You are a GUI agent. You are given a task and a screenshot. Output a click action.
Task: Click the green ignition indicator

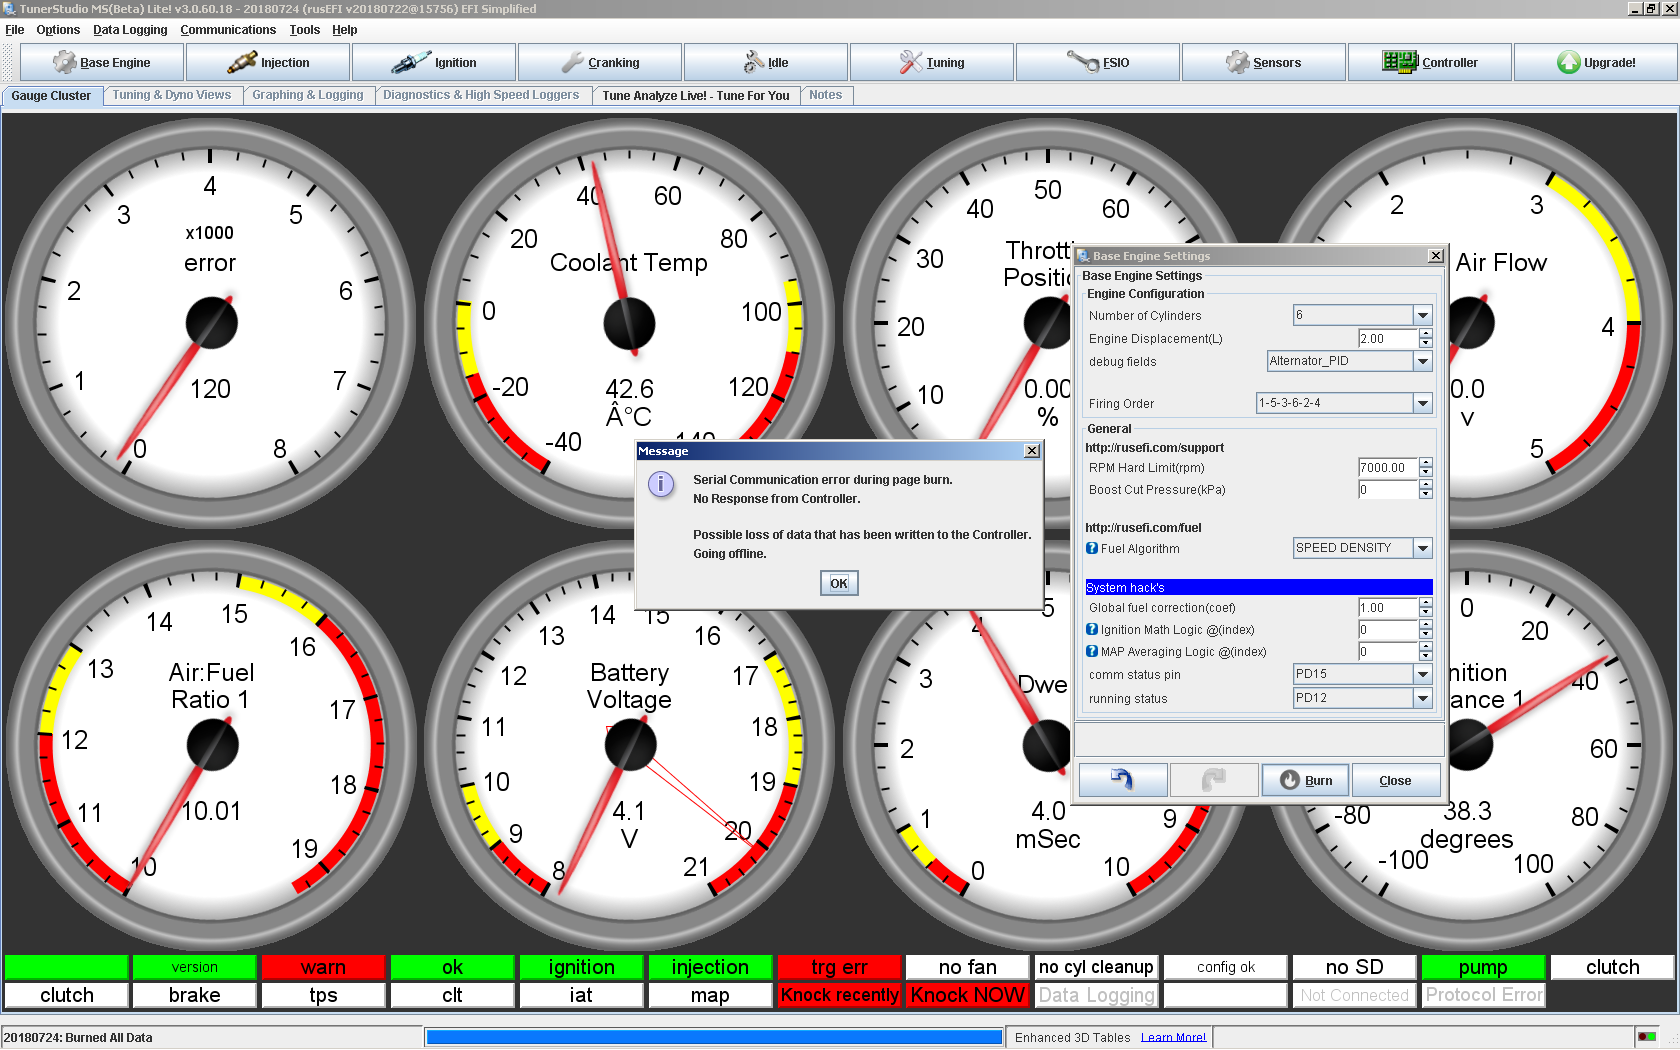(581, 967)
